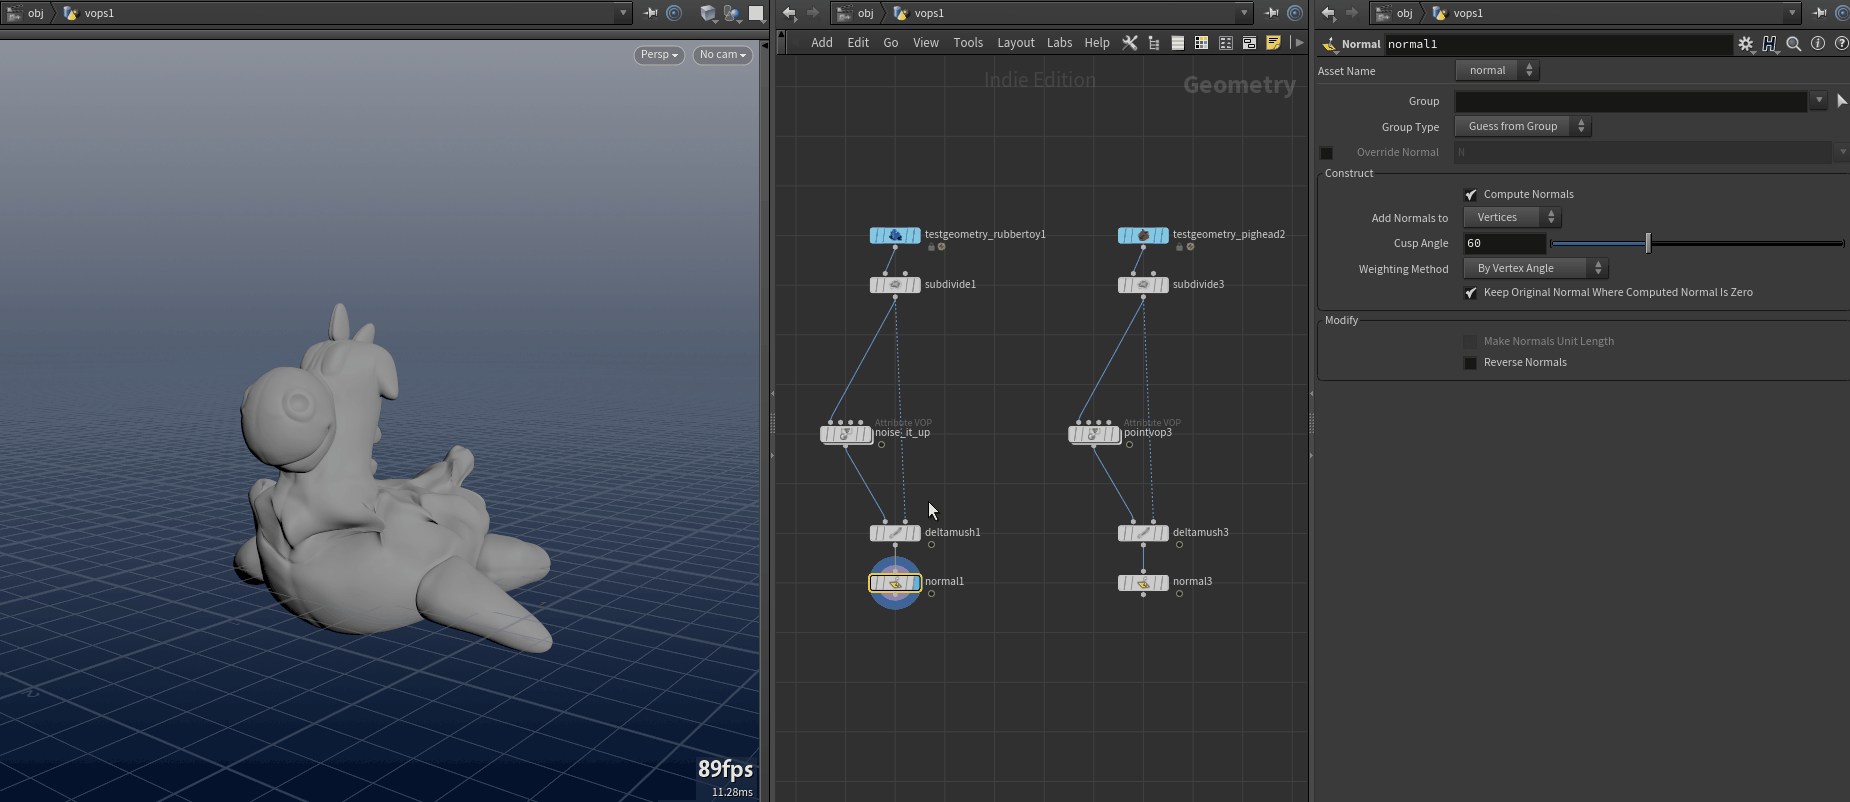The height and width of the screenshot is (802, 1850).
Task: Open the Layout menu in network editor
Action: [1016, 43]
